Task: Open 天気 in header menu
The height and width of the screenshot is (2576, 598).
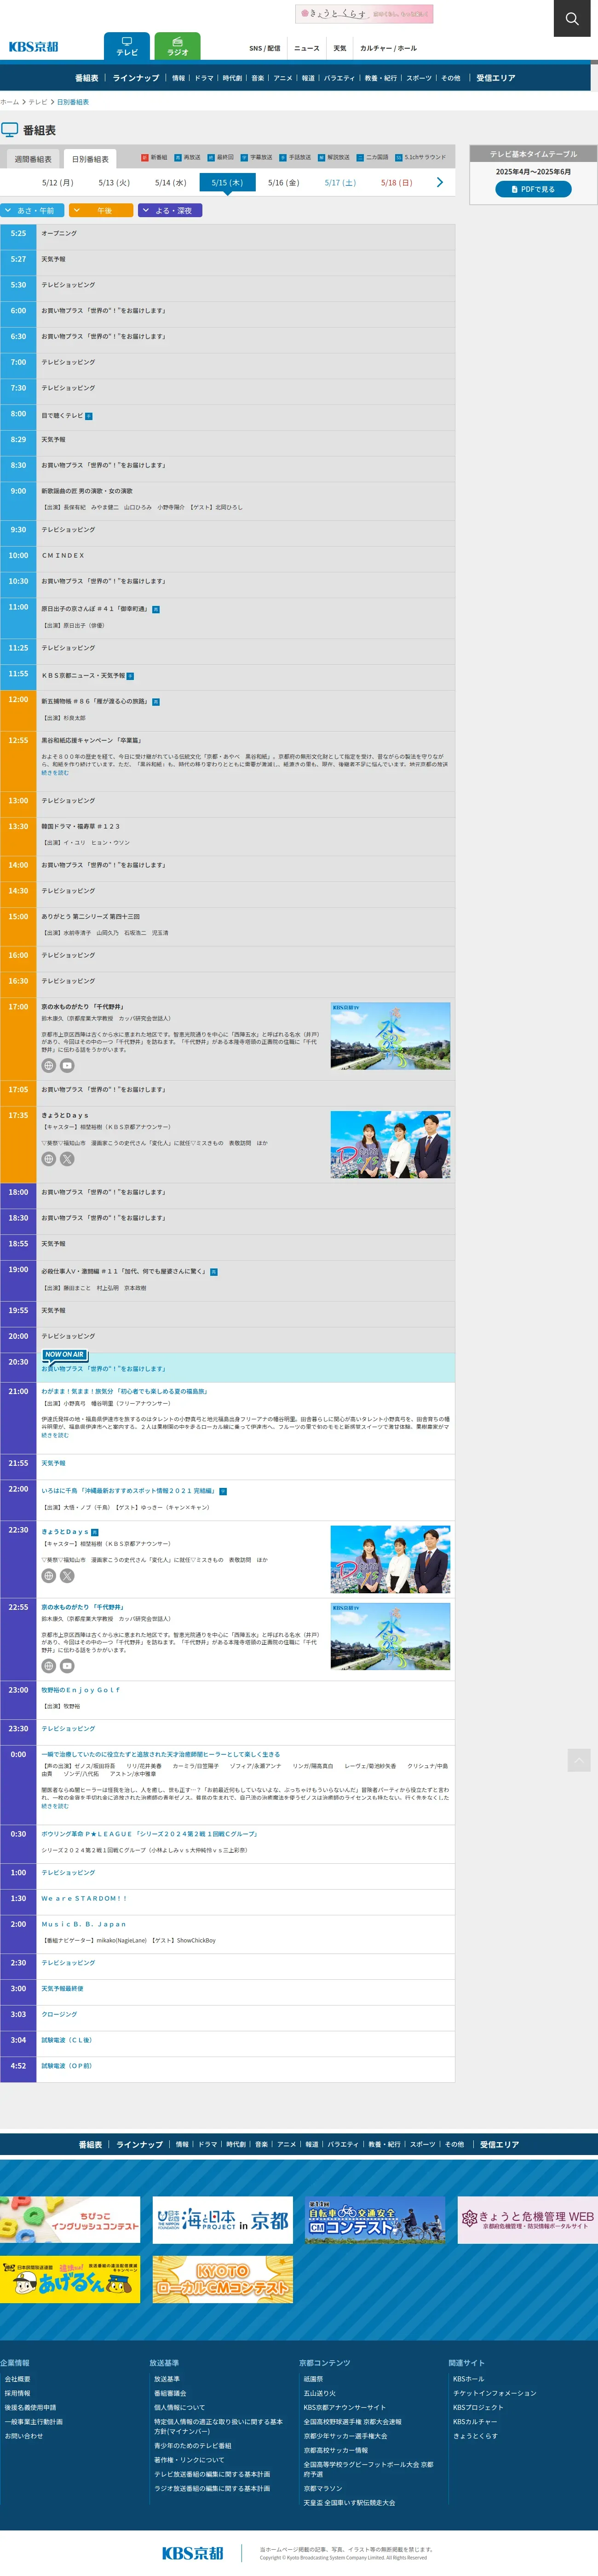Action: [340, 48]
